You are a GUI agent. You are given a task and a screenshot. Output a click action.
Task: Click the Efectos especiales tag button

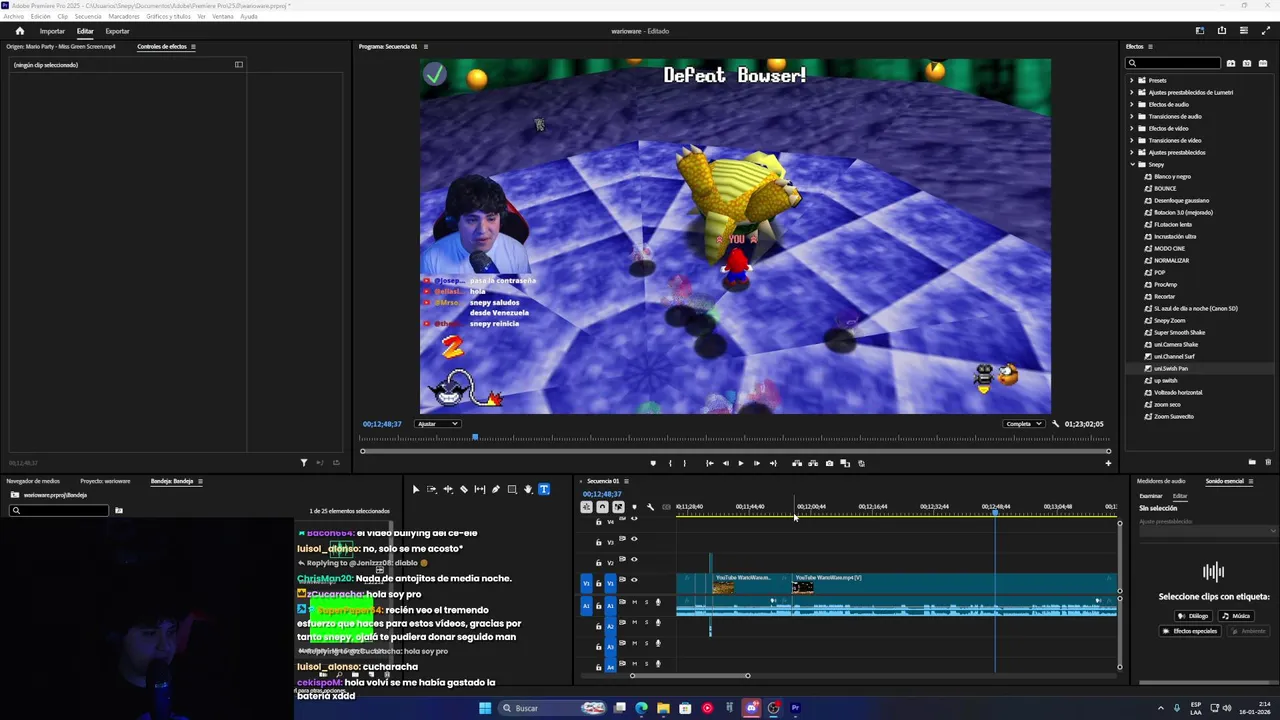click(x=1190, y=631)
